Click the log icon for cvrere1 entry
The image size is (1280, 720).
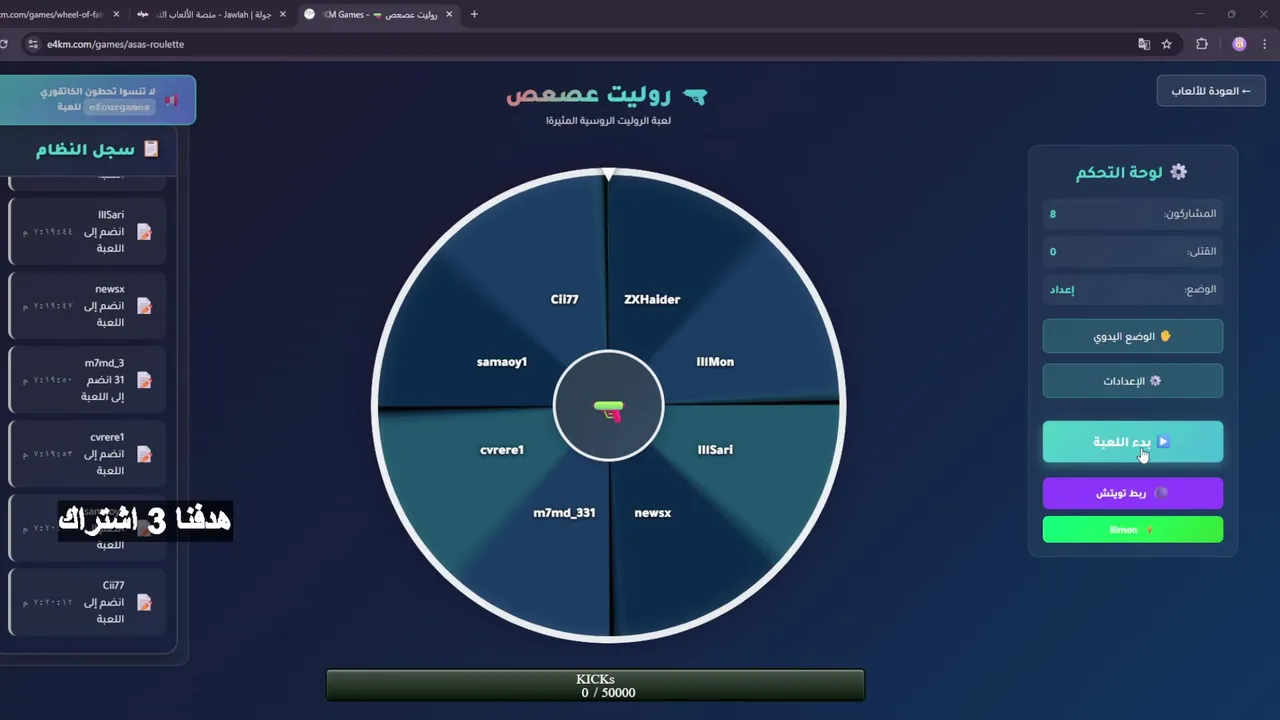click(x=144, y=454)
